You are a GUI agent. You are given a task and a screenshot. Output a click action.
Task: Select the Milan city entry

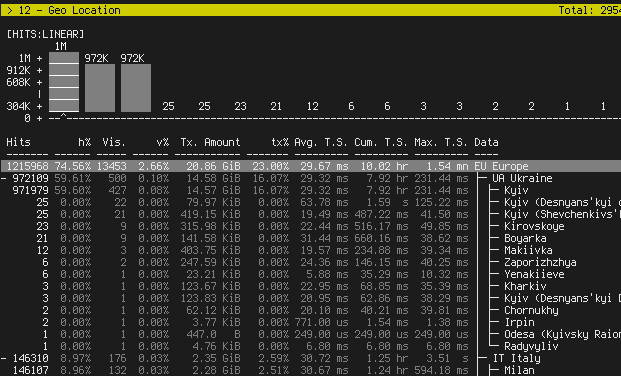pyautogui.click(x=519, y=370)
